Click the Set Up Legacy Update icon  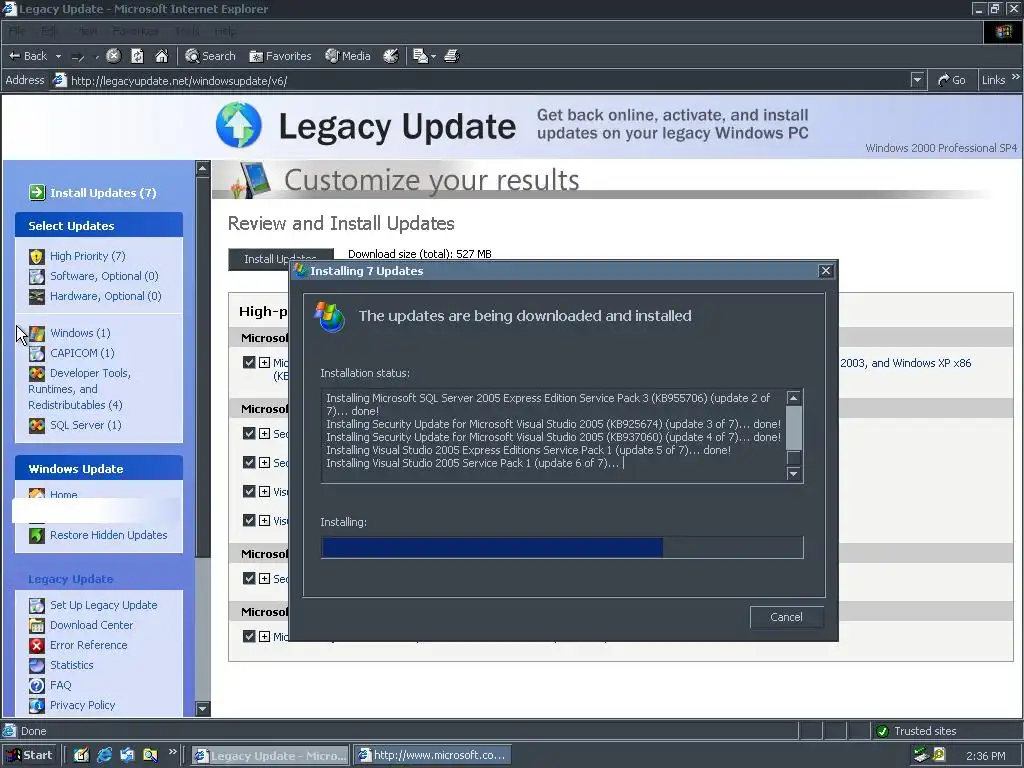pyautogui.click(x=37, y=605)
